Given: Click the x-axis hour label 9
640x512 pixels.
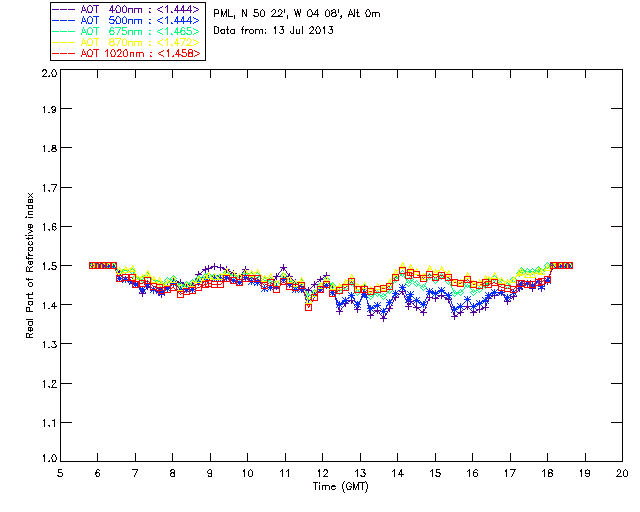Looking at the screenshot, I should (210, 473).
